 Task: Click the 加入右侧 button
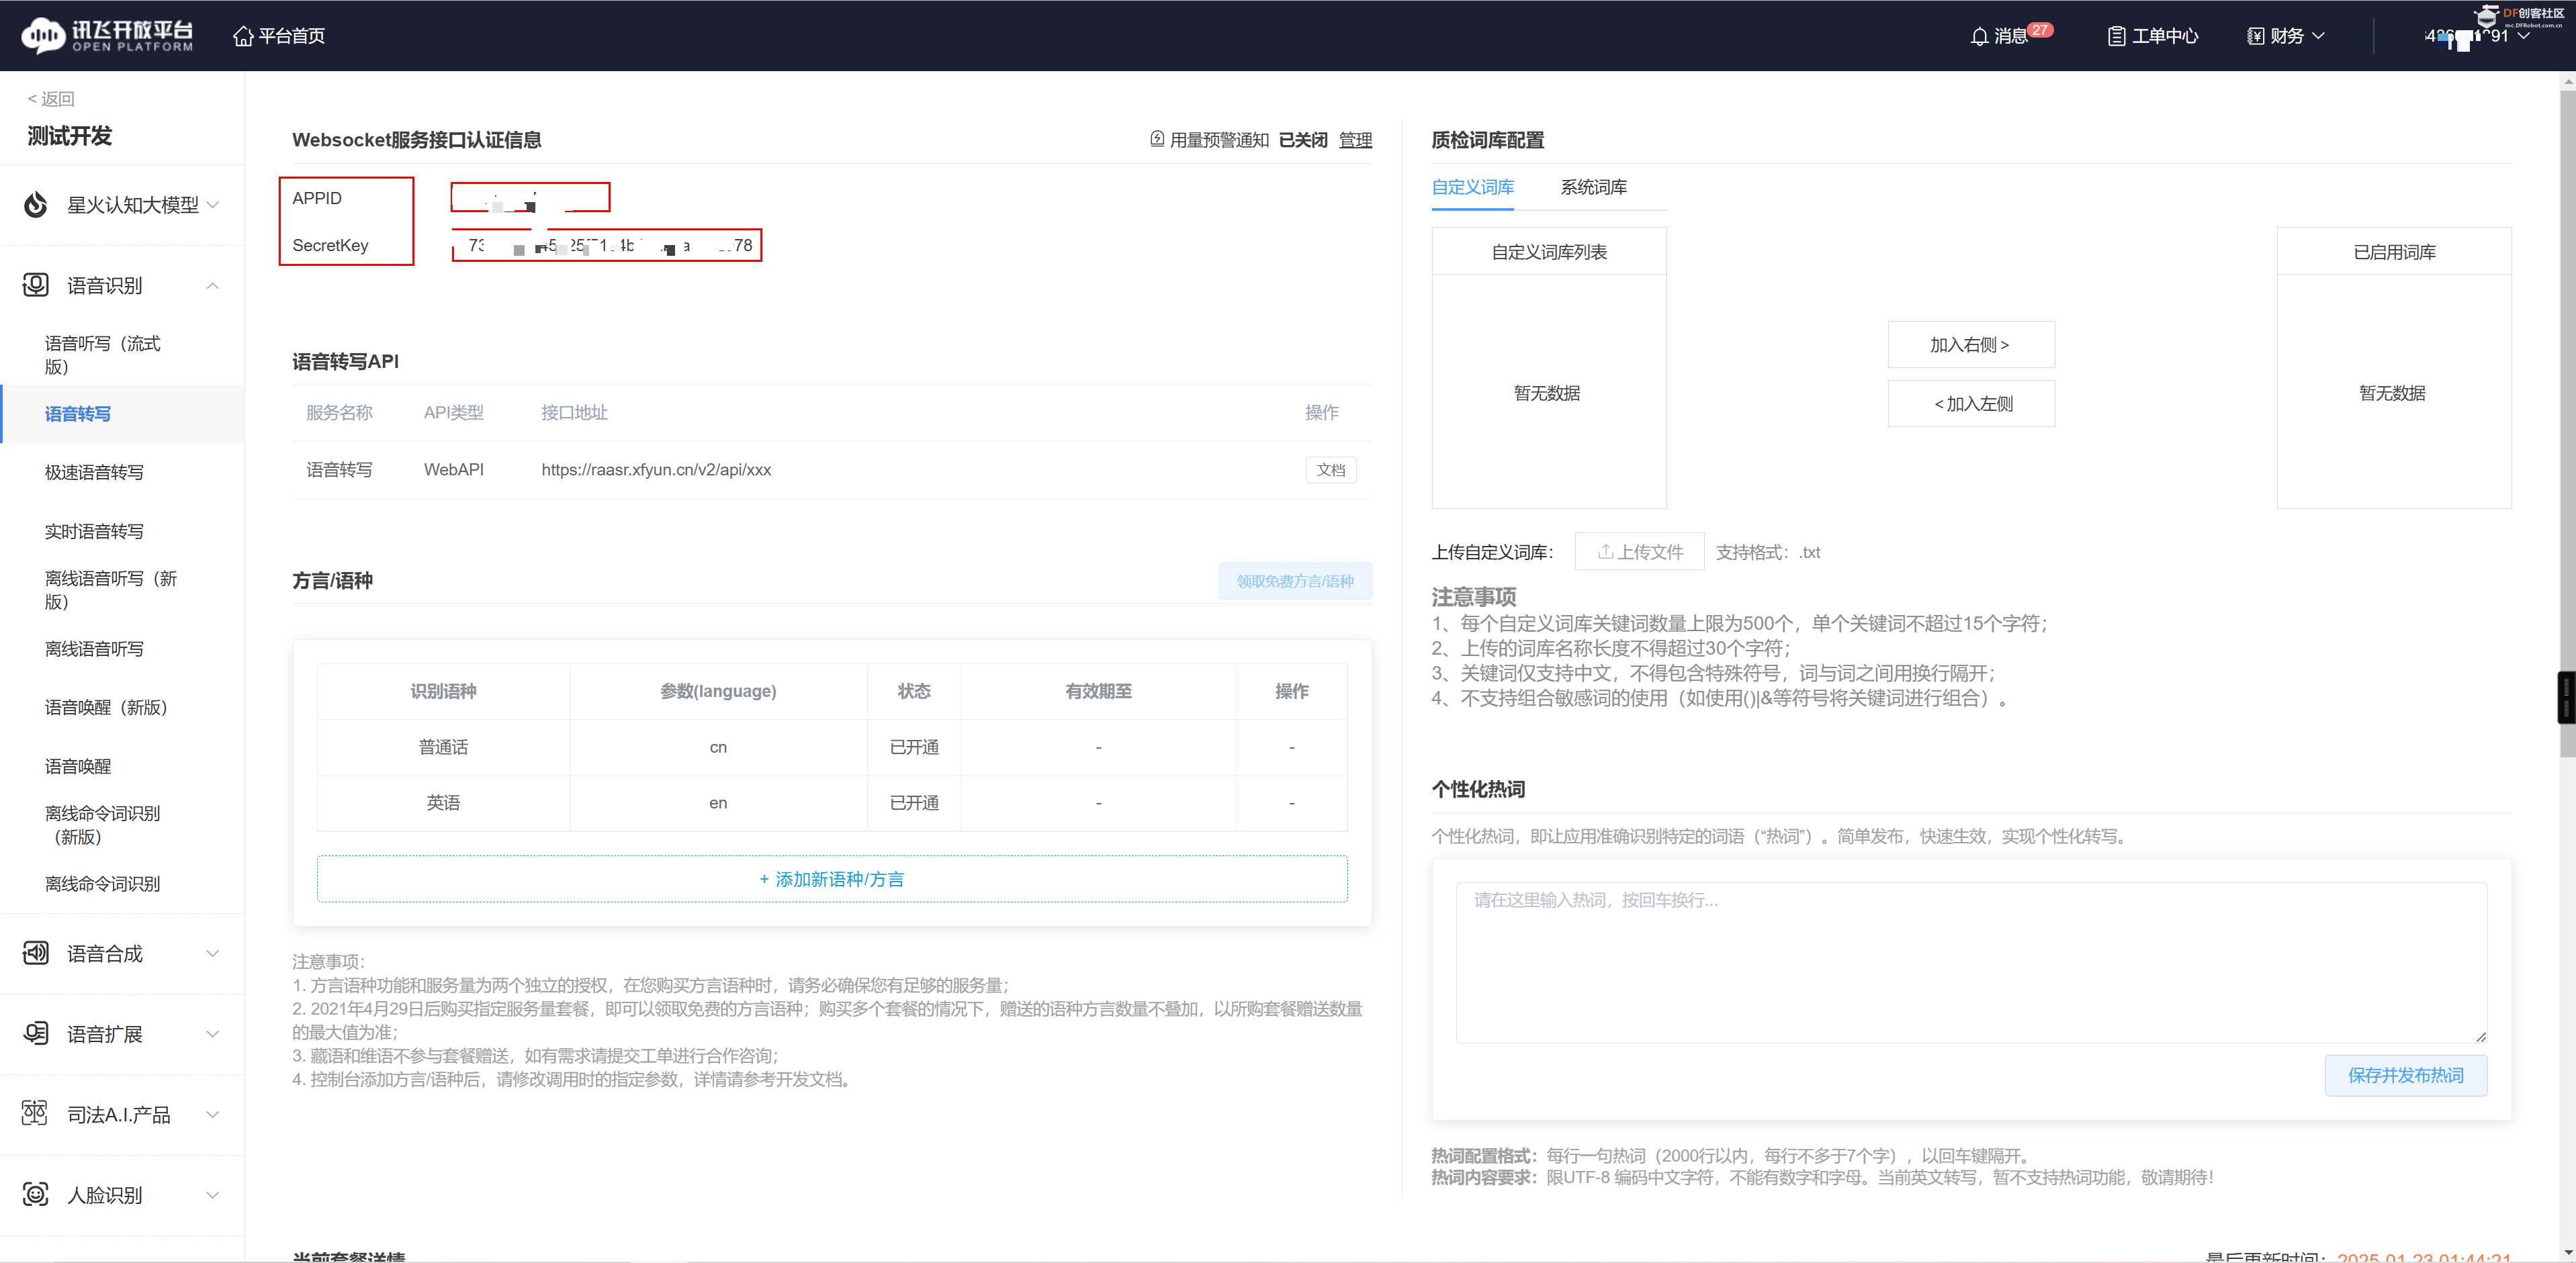point(1970,344)
